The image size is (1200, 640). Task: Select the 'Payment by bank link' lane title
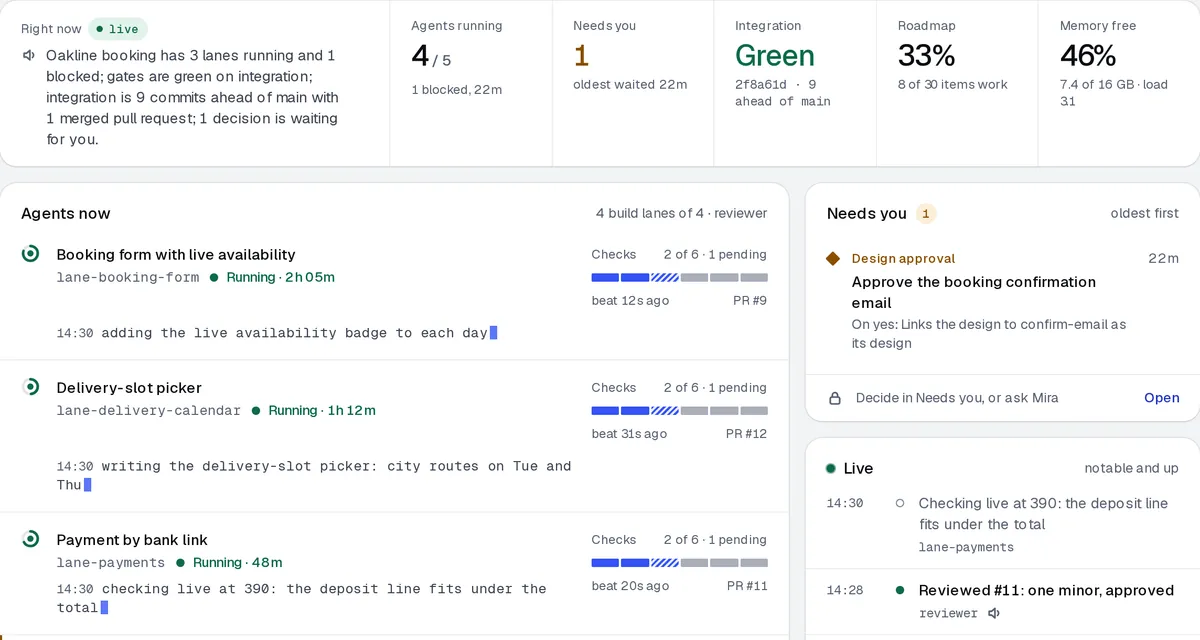pyautogui.click(x=132, y=539)
